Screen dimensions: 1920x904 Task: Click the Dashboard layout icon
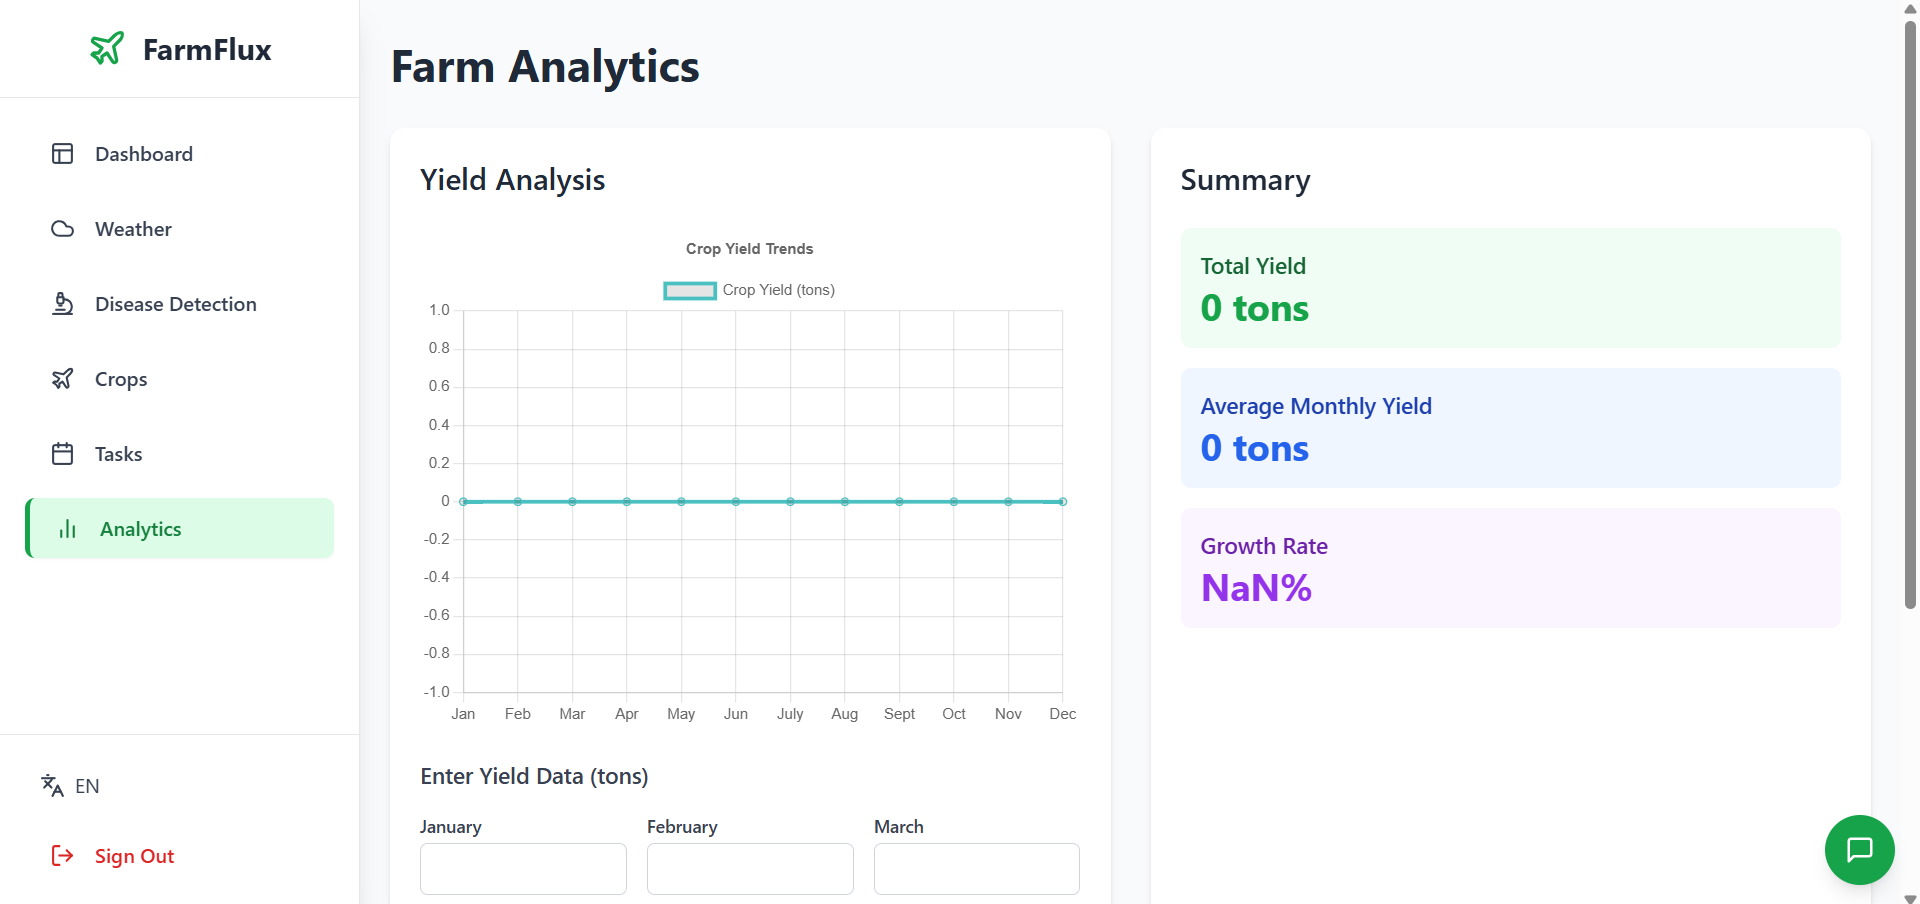[x=62, y=154]
